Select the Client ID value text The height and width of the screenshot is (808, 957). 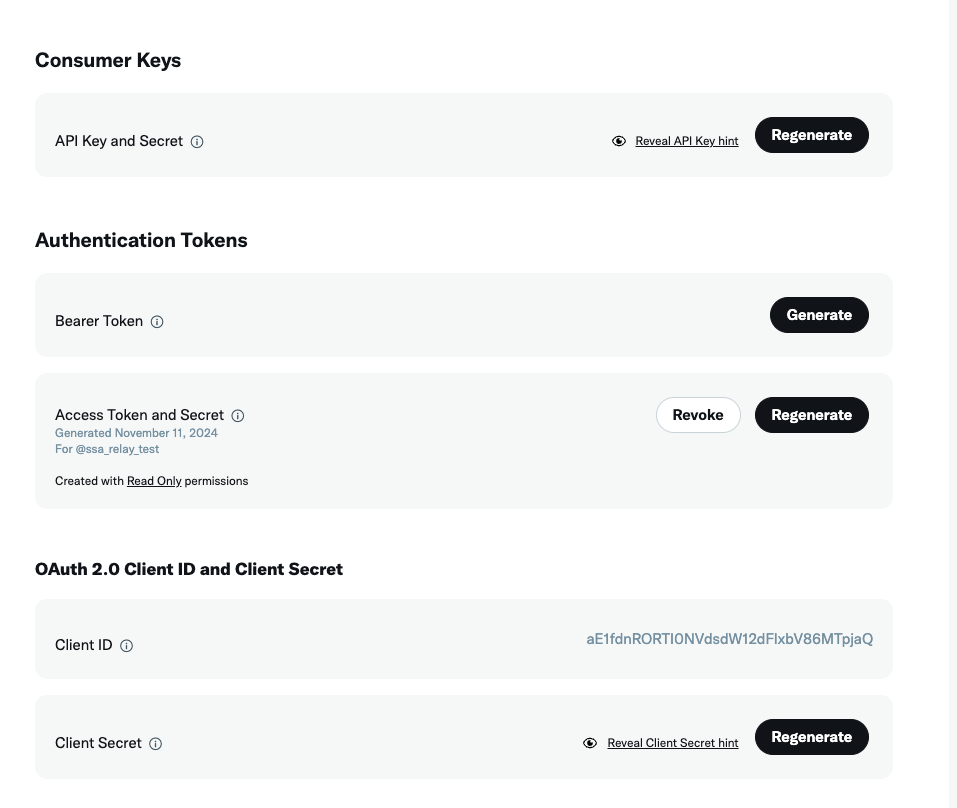coord(729,638)
